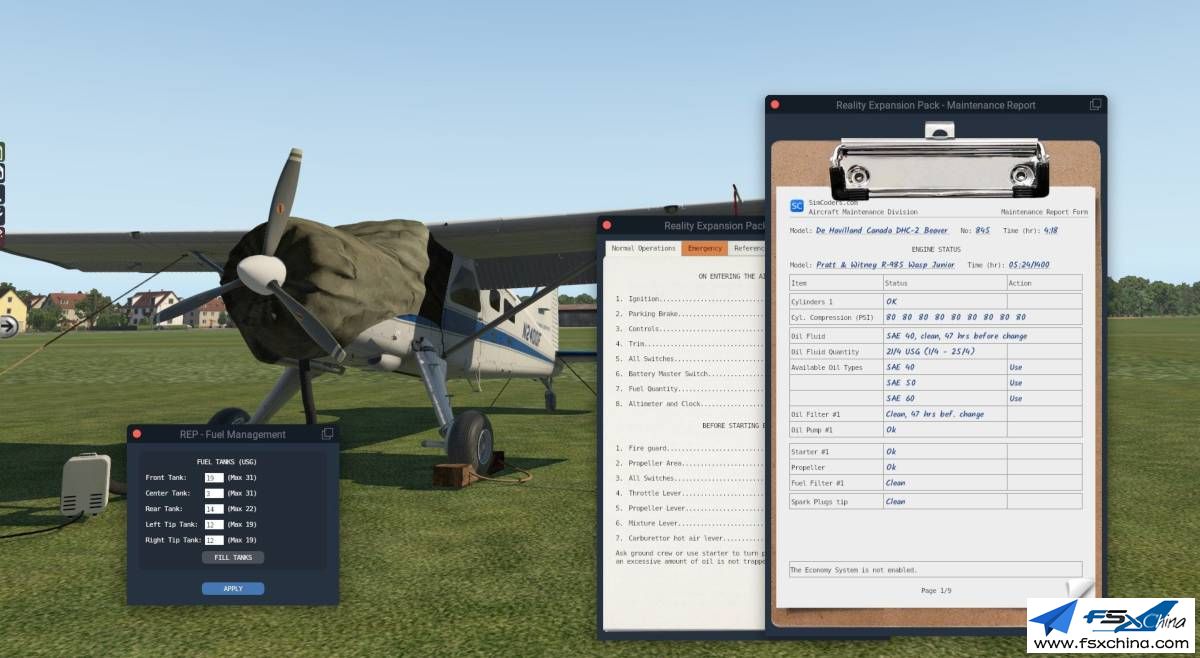1200x658 pixels.
Task: Open the green REP sidebar icon
Action: pyautogui.click(x=2, y=152)
